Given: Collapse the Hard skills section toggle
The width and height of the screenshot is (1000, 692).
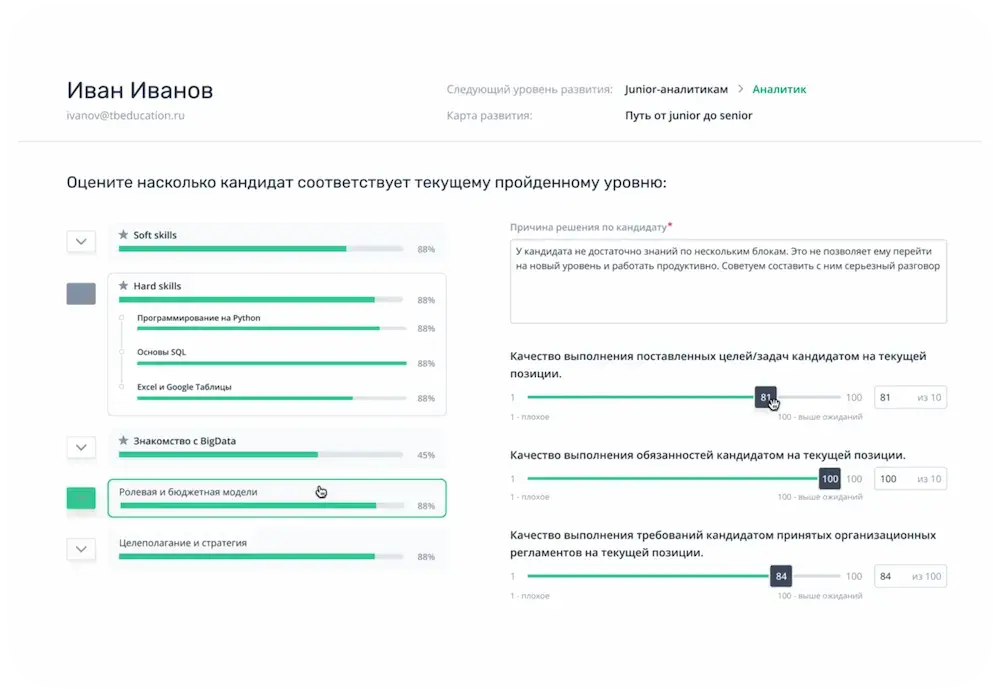Looking at the screenshot, I should [x=81, y=294].
